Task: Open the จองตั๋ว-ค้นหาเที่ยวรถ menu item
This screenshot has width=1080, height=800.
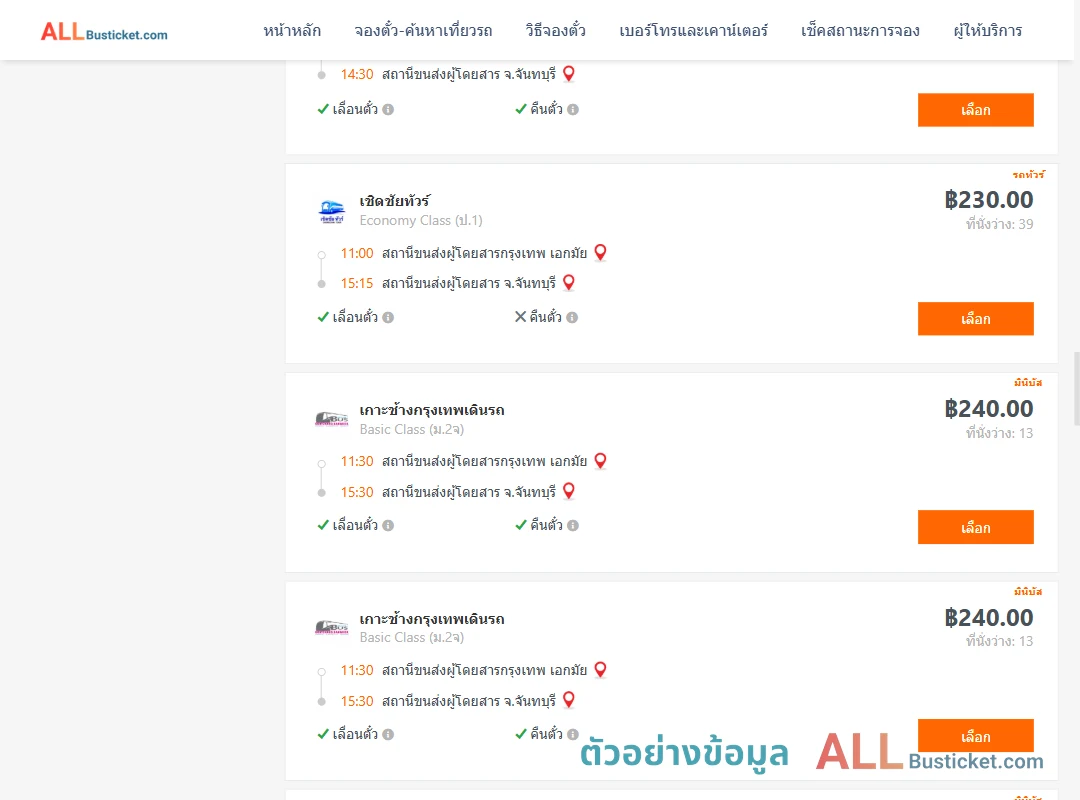Action: 423,31
